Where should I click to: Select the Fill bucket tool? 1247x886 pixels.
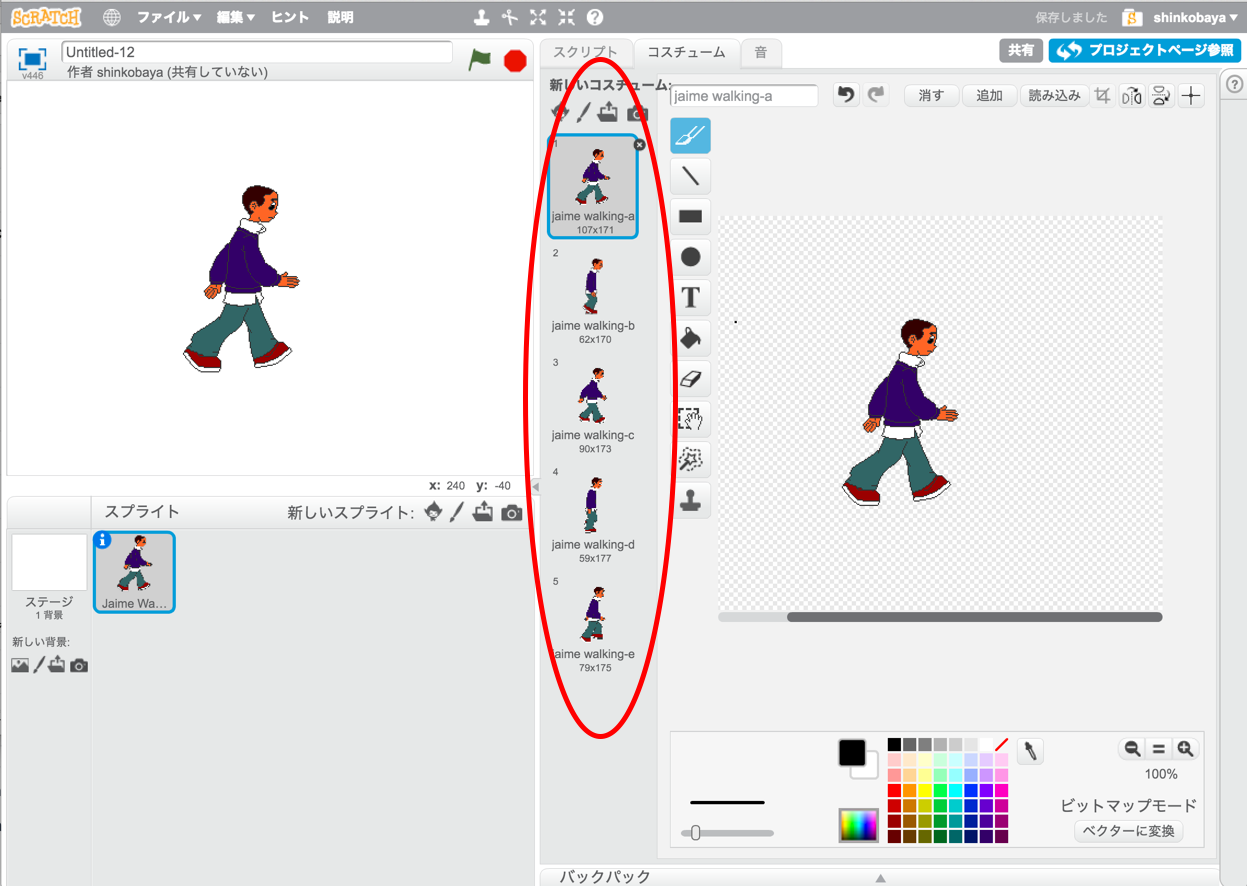pos(690,338)
